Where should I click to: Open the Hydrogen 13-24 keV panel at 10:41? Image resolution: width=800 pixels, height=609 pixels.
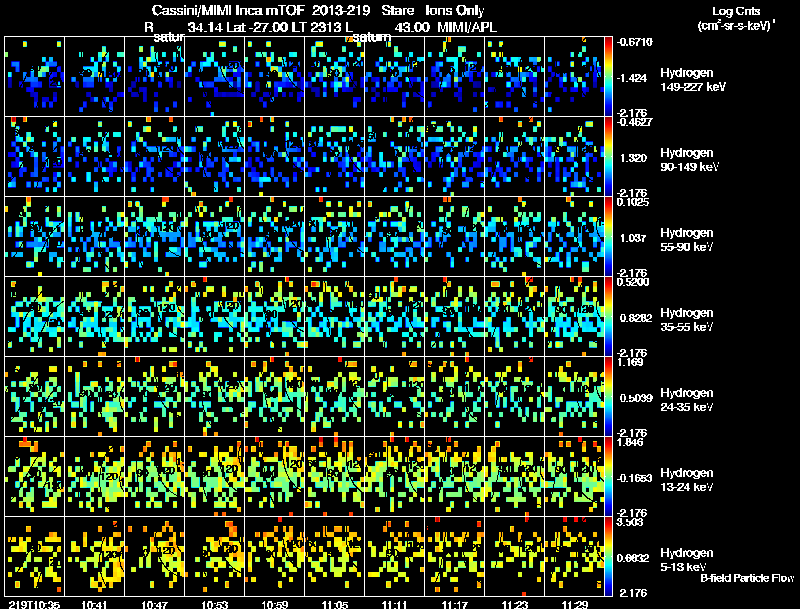click(95, 476)
